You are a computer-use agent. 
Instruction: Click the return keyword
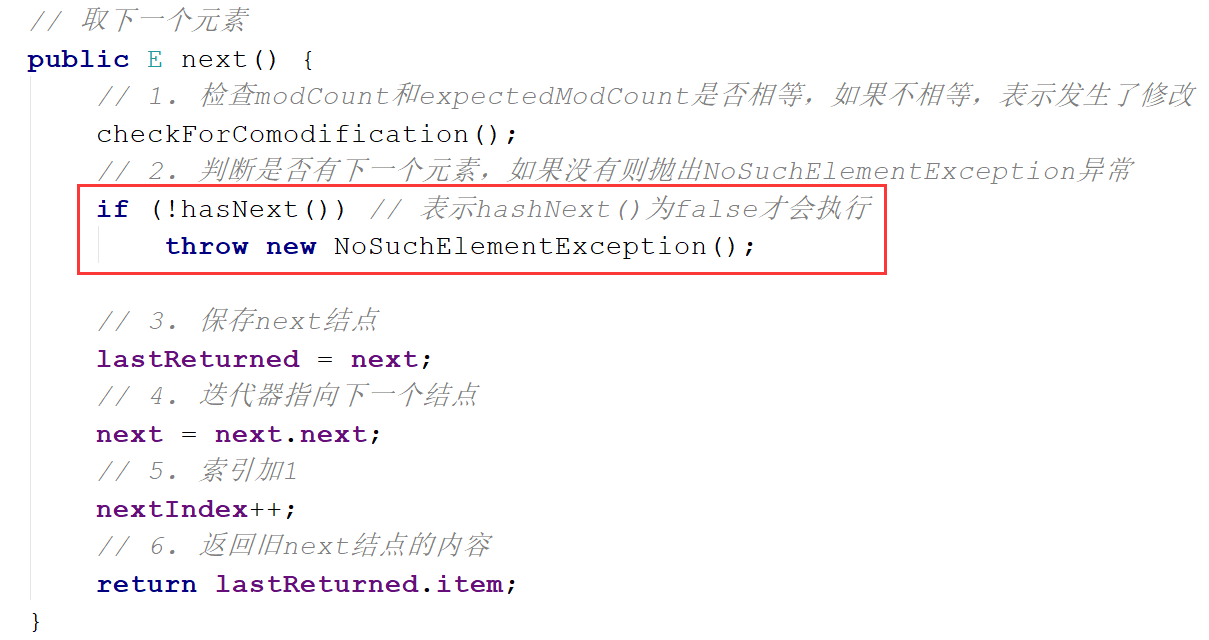[146, 584]
